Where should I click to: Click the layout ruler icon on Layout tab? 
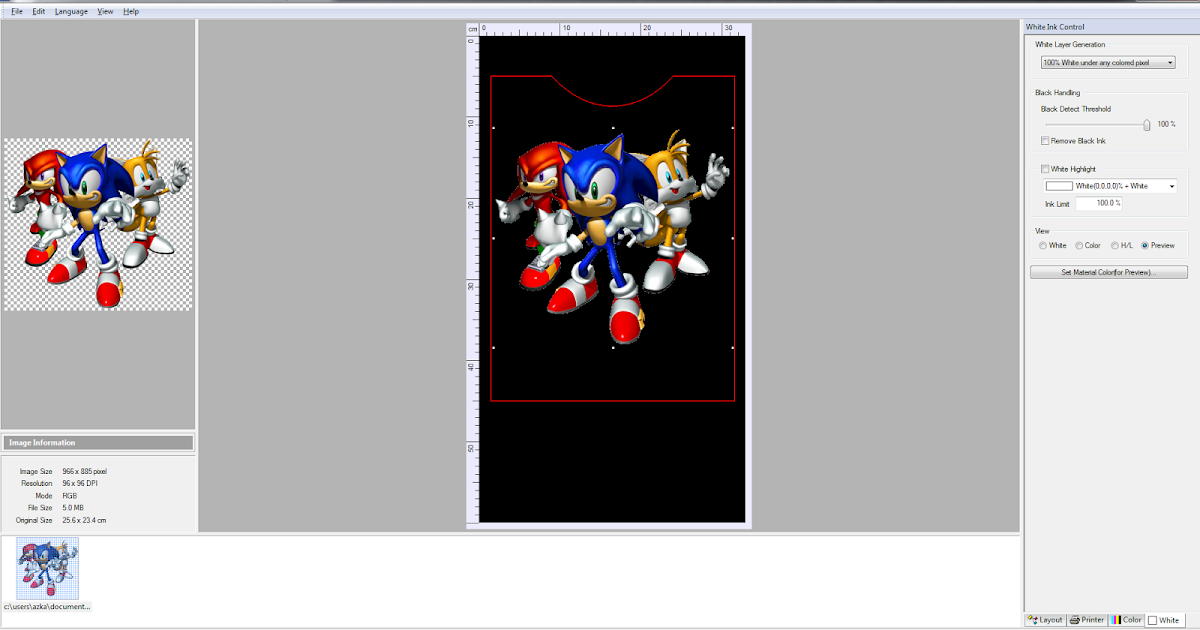point(1033,620)
